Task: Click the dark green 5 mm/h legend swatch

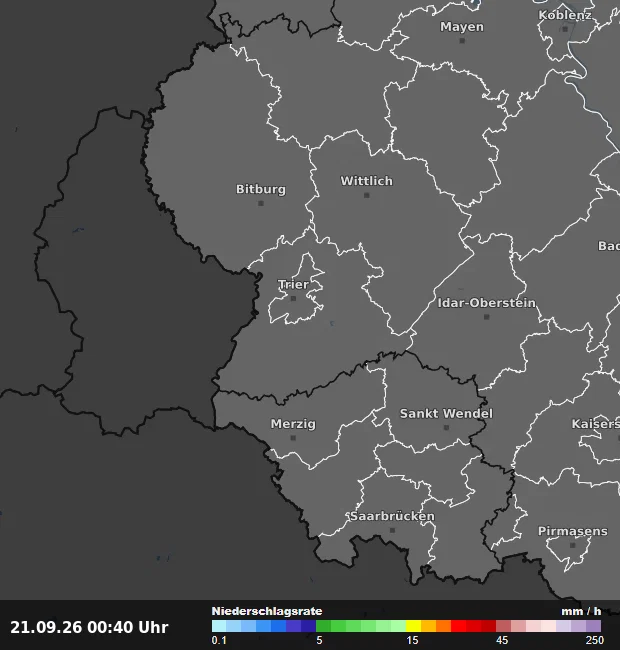Action: (x=324, y=626)
